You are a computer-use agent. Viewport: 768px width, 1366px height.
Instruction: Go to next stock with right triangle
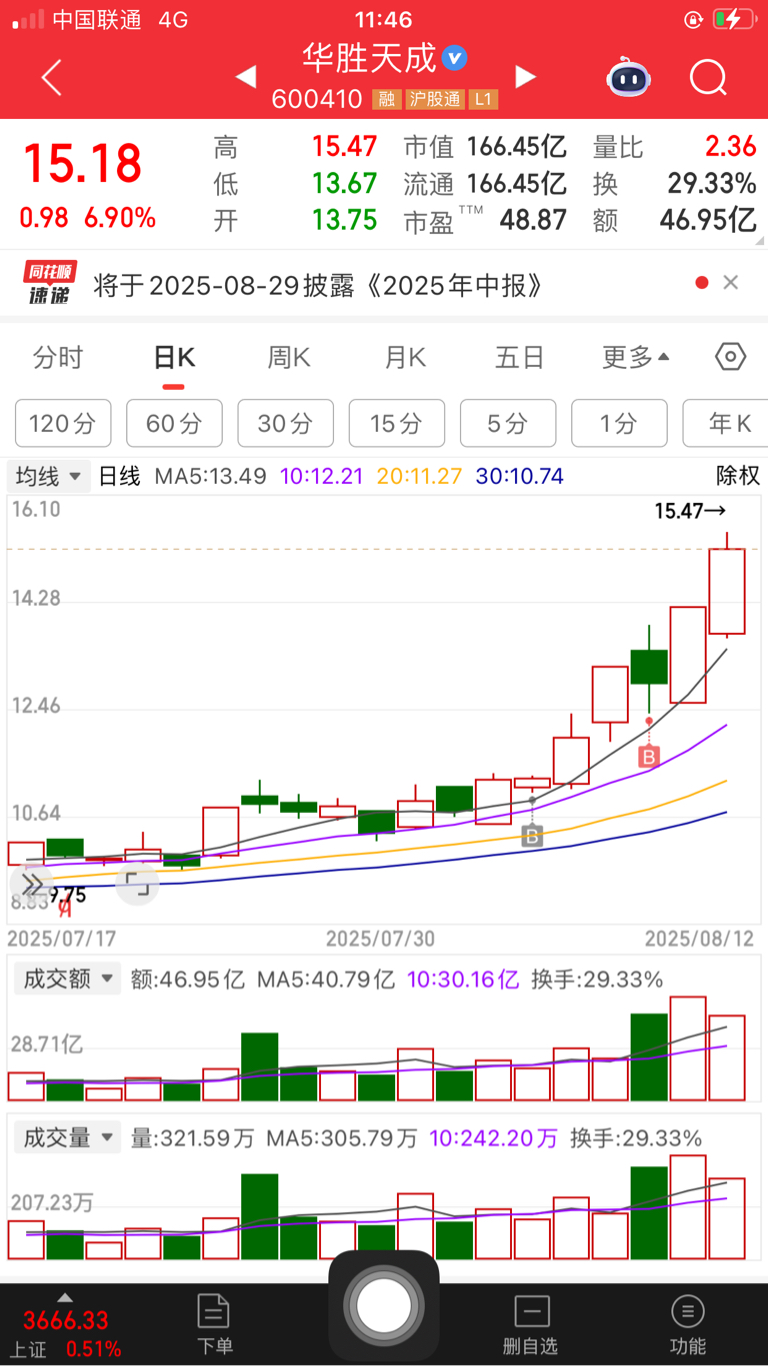(x=525, y=77)
